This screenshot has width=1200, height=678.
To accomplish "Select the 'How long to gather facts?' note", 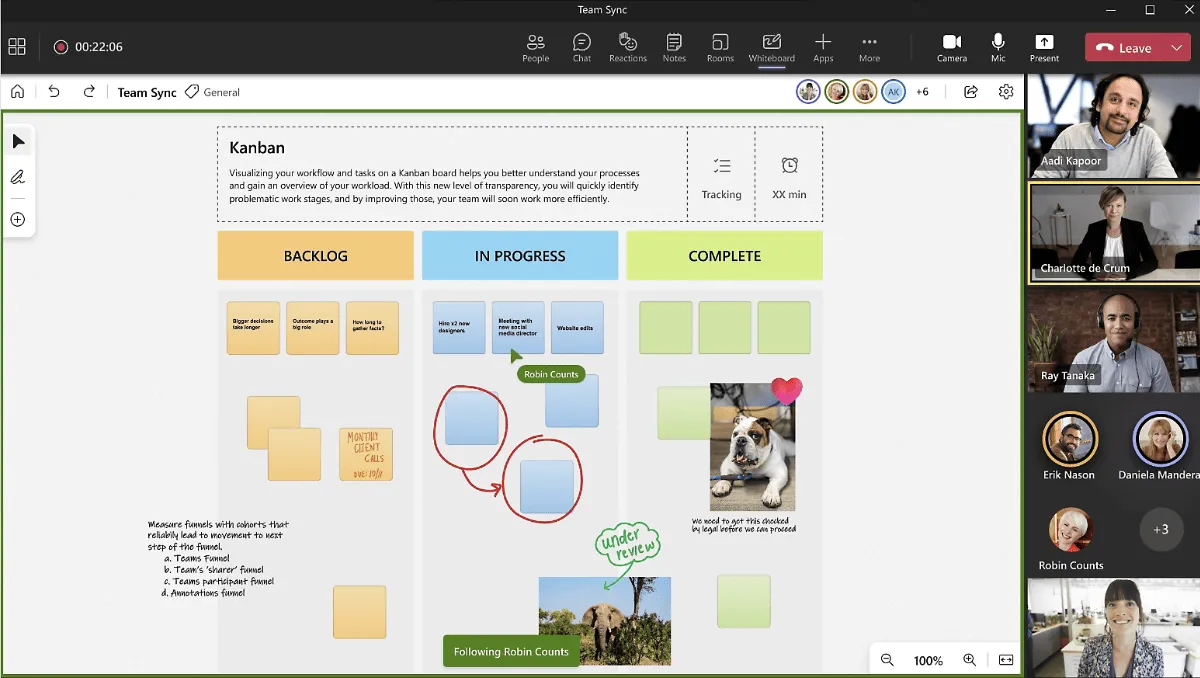I will pyautogui.click(x=372, y=328).
